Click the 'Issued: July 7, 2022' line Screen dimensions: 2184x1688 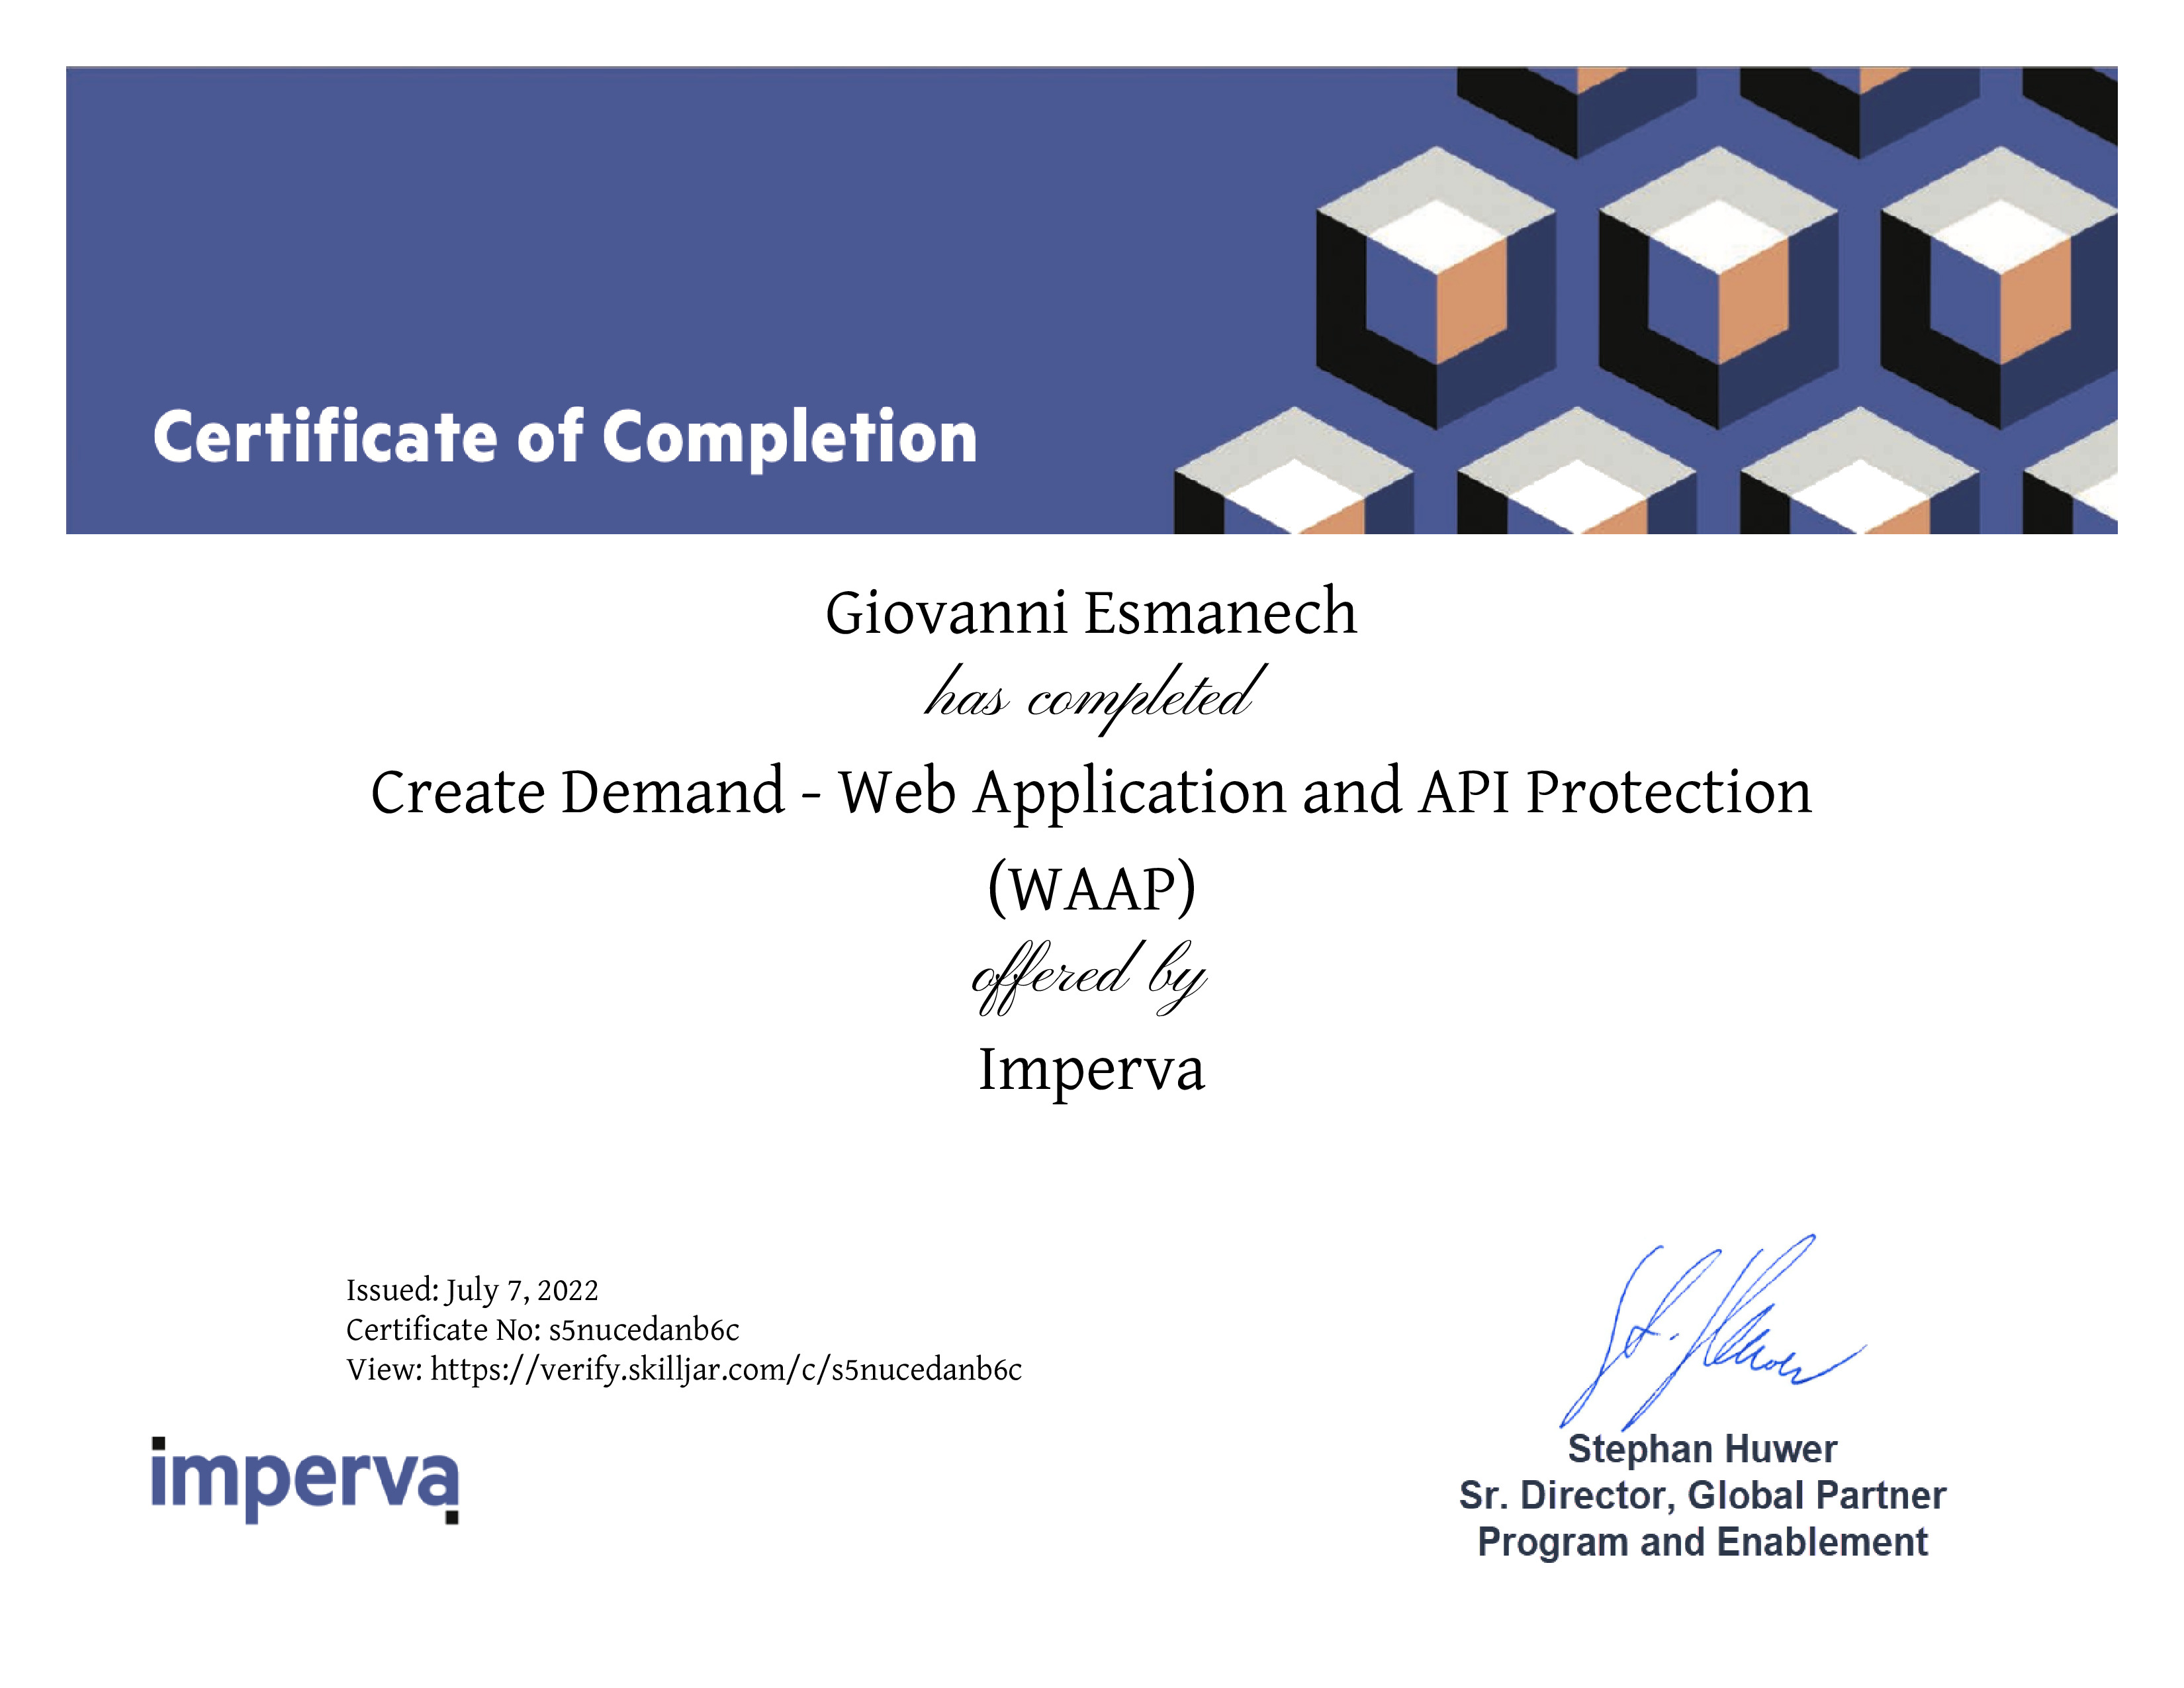(472, 1290)
